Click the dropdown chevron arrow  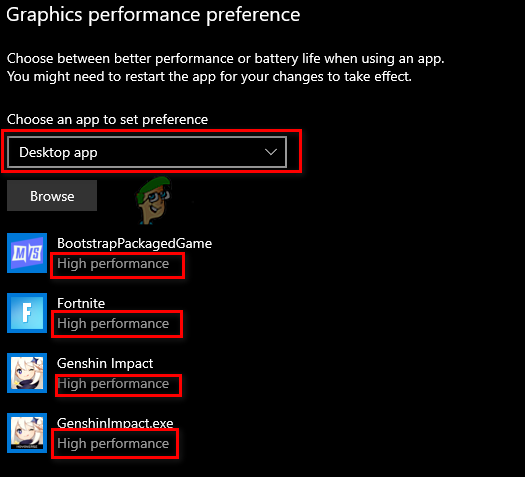coord(271,152)
